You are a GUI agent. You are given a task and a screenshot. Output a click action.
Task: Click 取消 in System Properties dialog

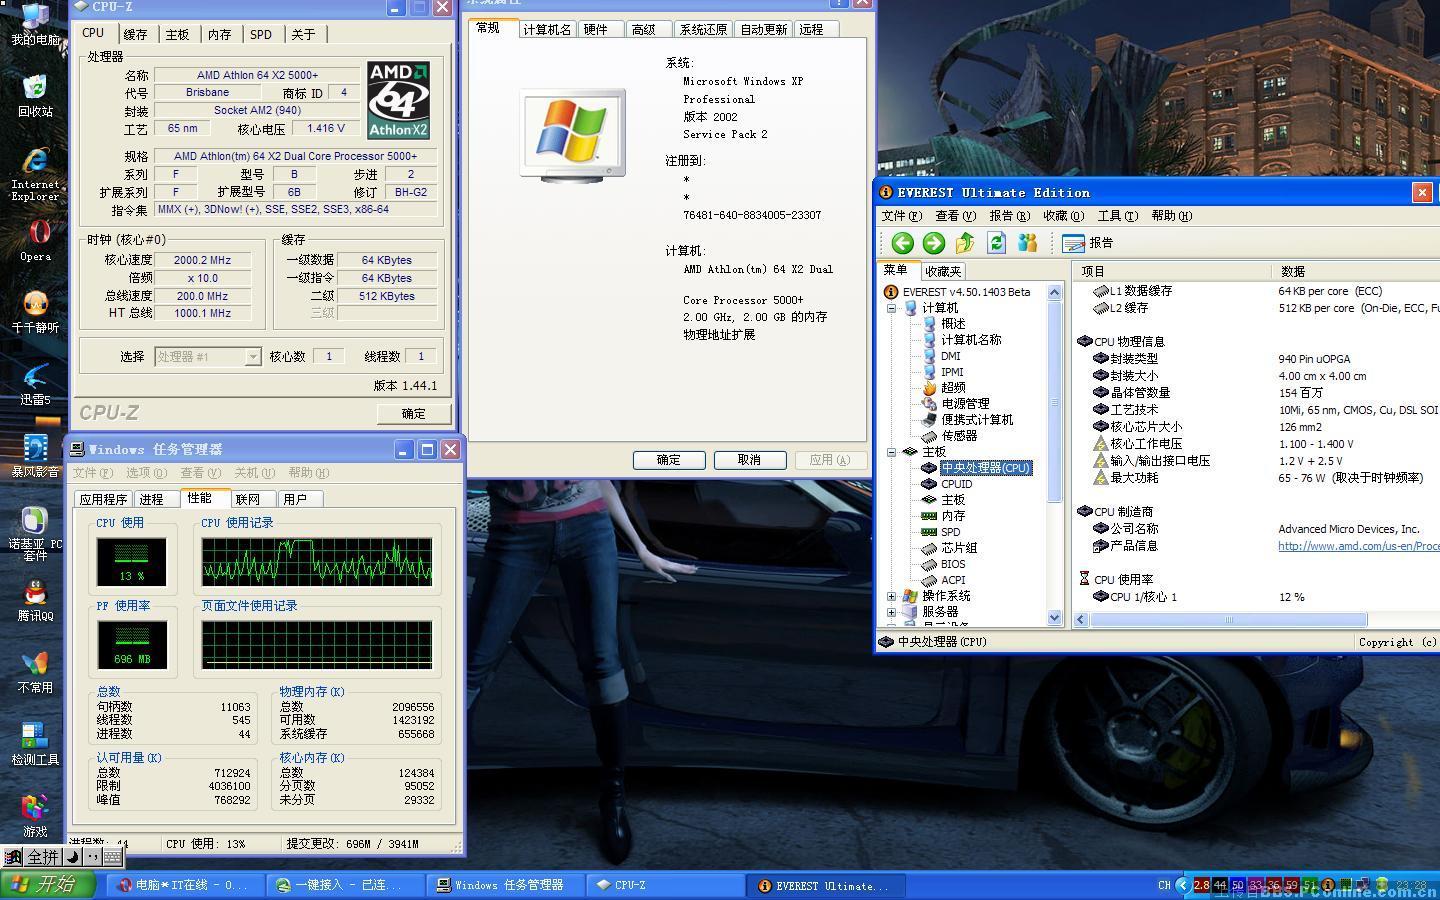[x=749, y=460]
